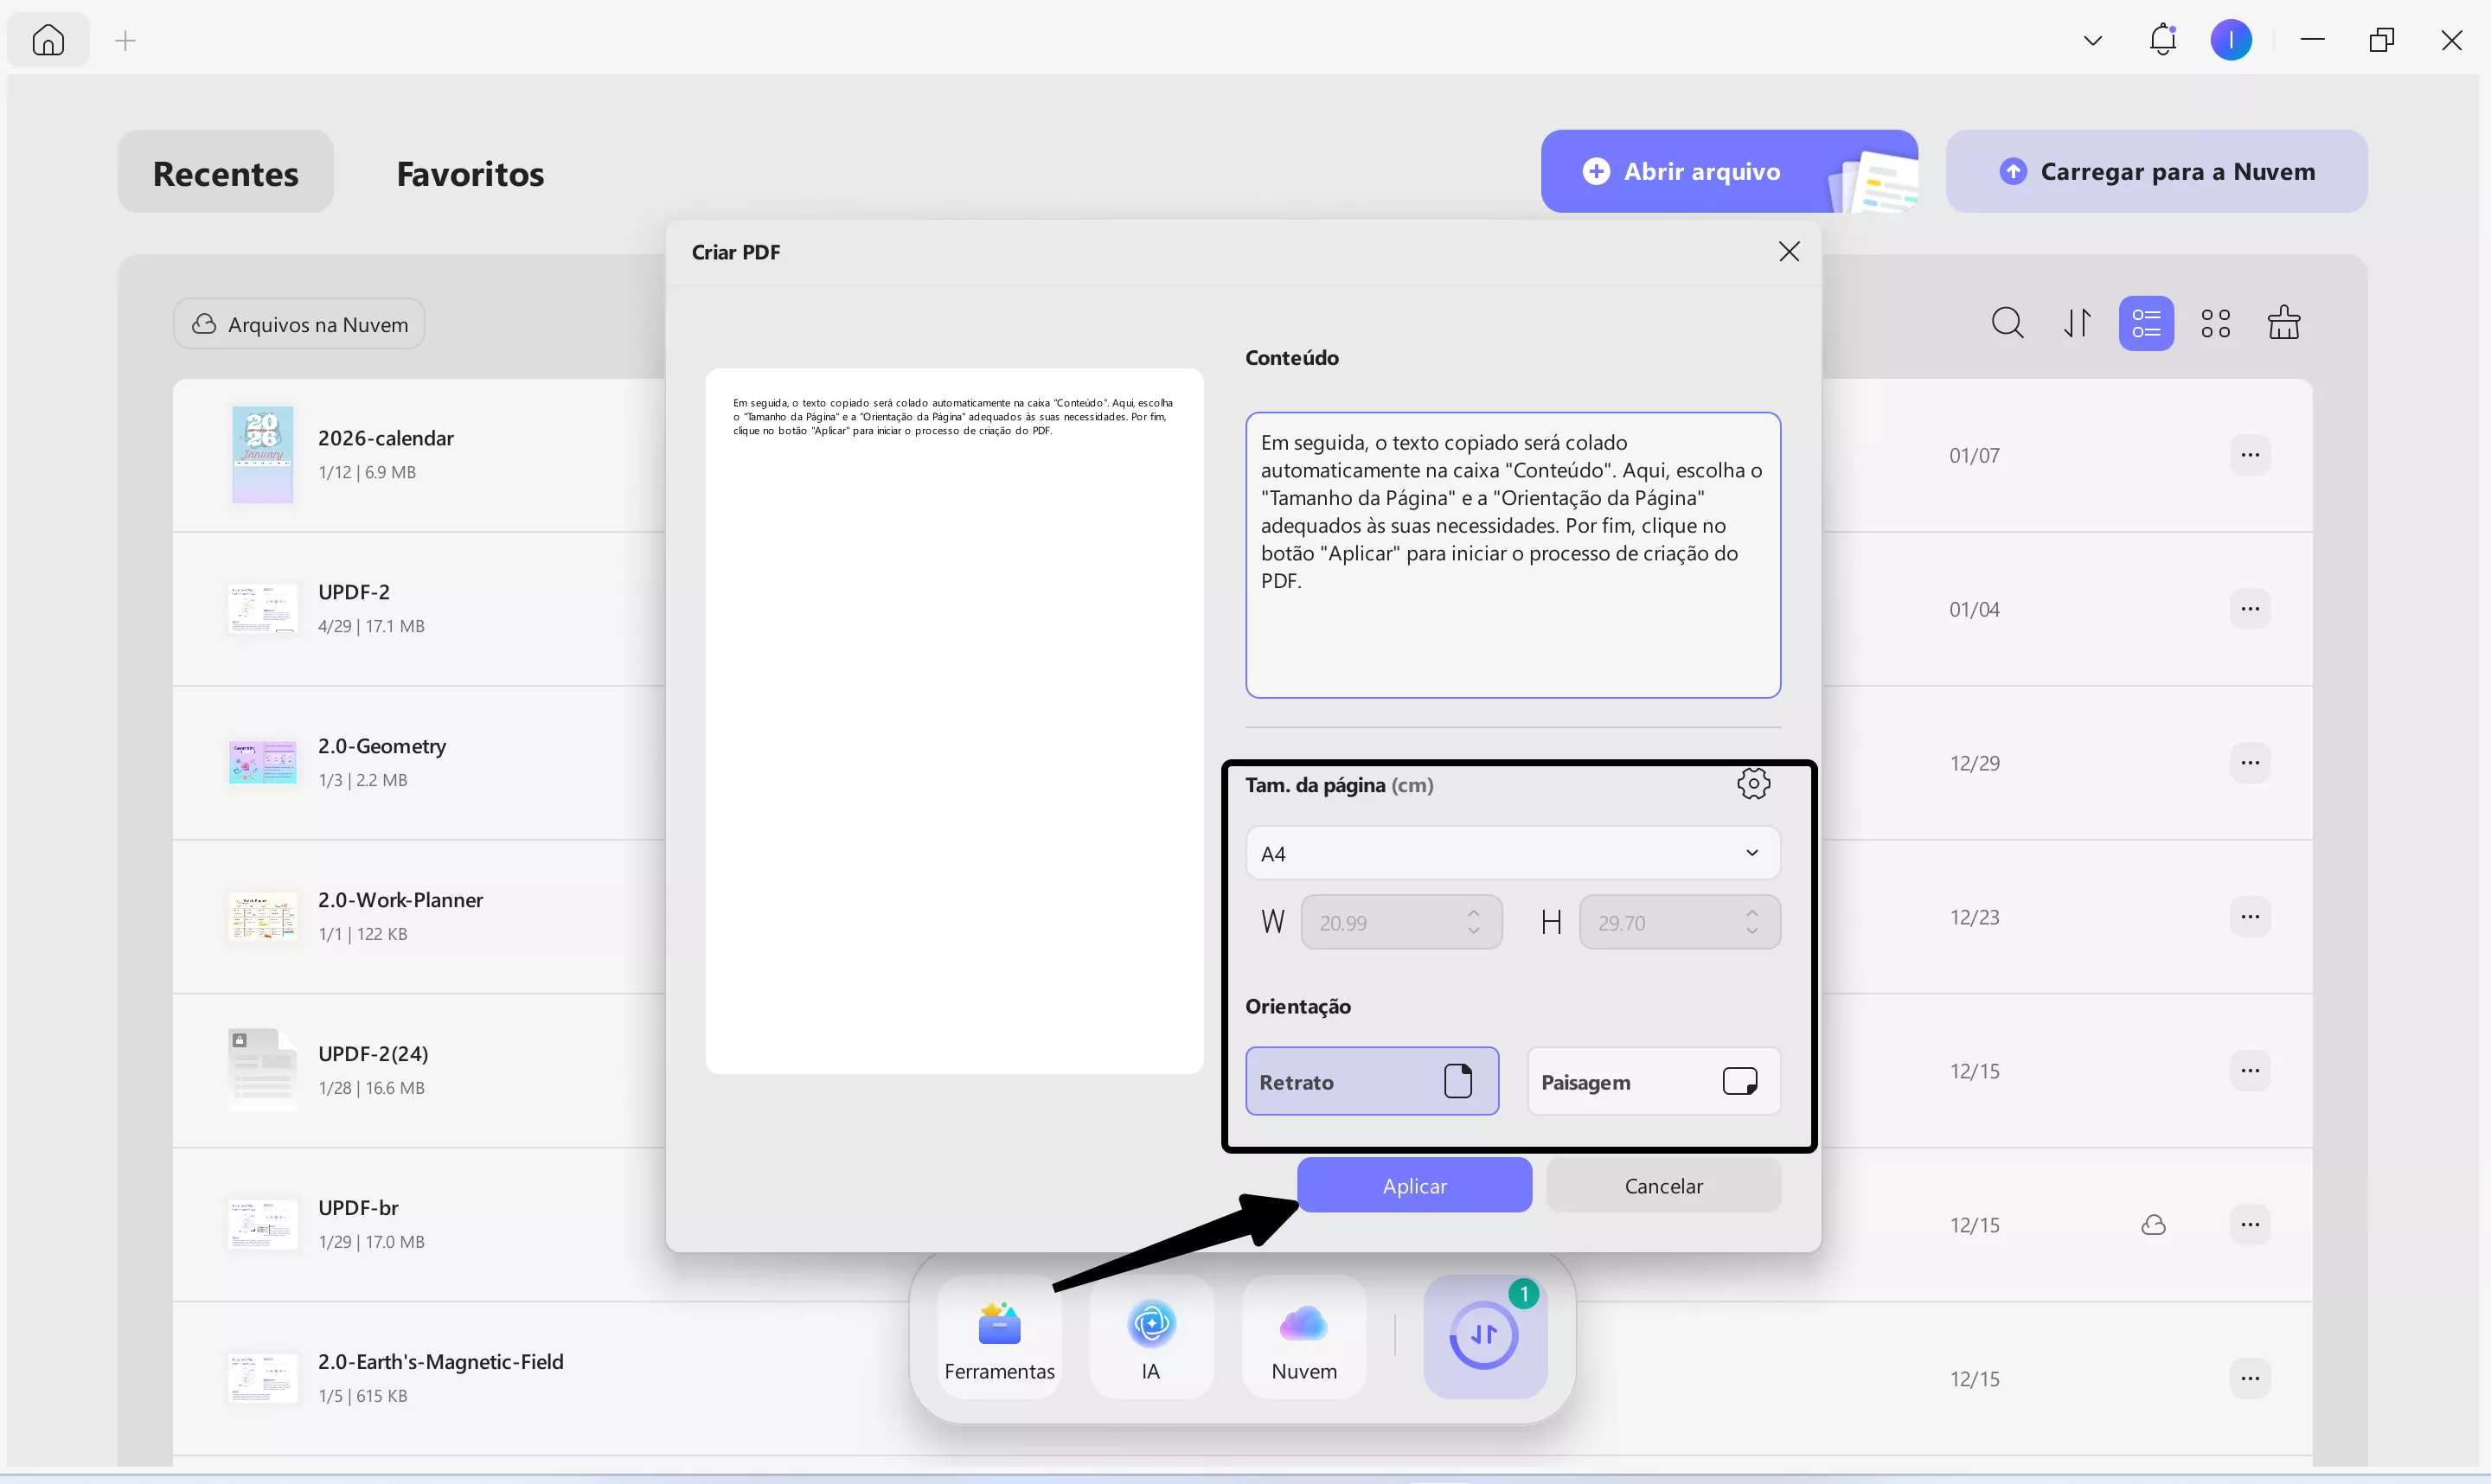Open the converter tool showing badge 1
The image size is (2491, 1484).
[1484, 1335]
